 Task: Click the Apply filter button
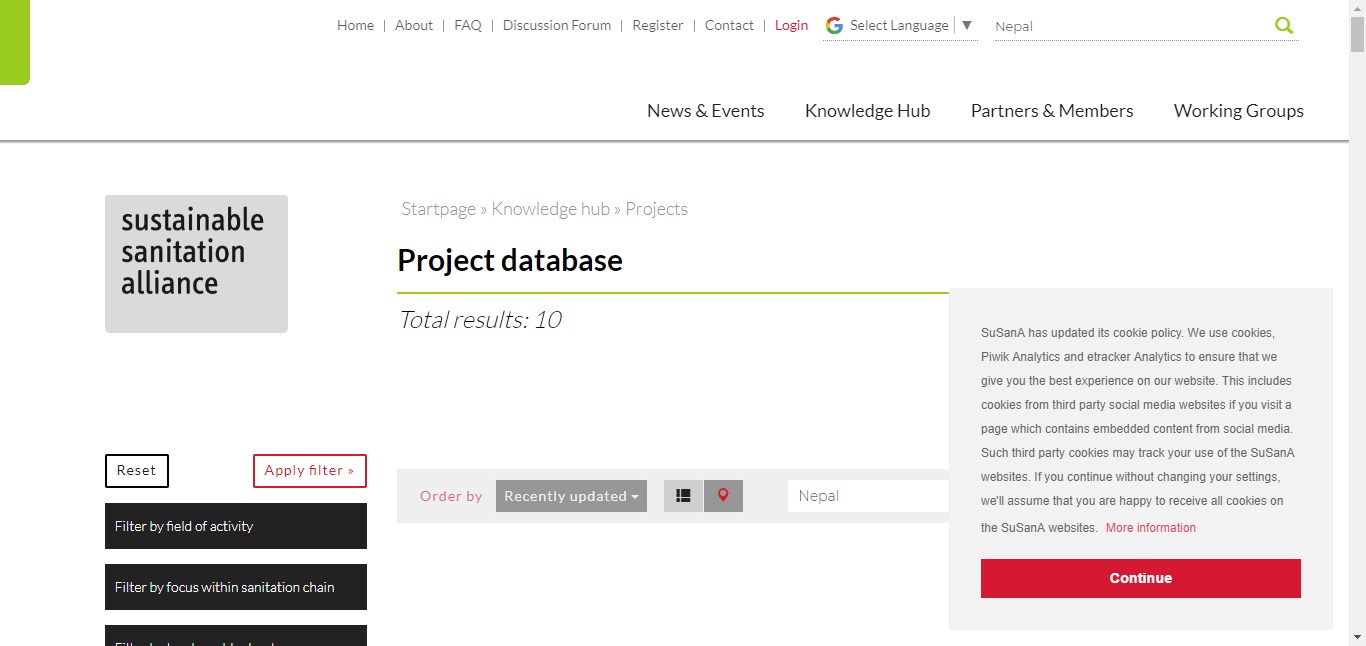pyautogui.click(x=310, y=471)
